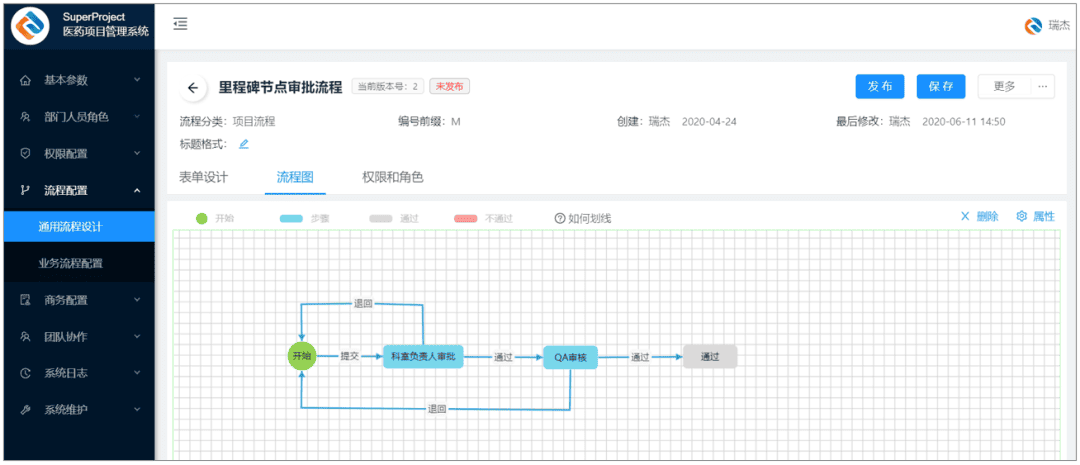Click the question mark icon by 如何划线
Image resolution: width=1080 pixels, height=465 pixels.
(559, 218)
